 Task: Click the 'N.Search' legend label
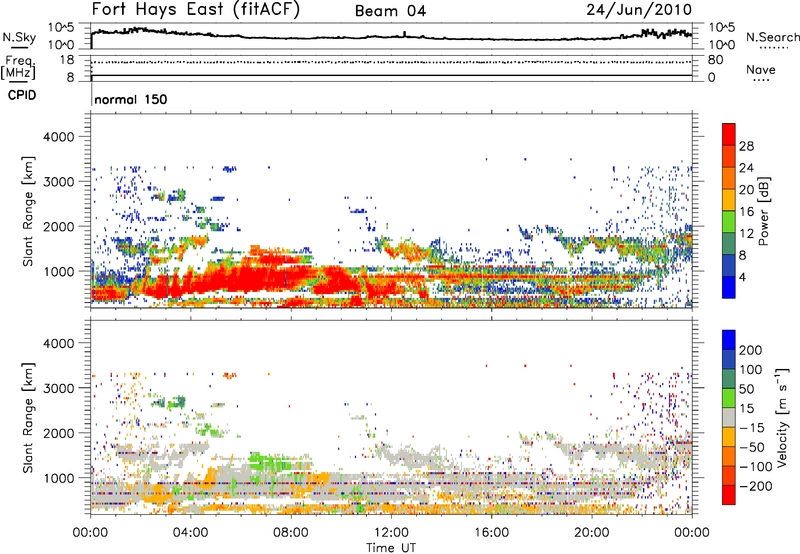pyautogui.click(x=772, y=37)
